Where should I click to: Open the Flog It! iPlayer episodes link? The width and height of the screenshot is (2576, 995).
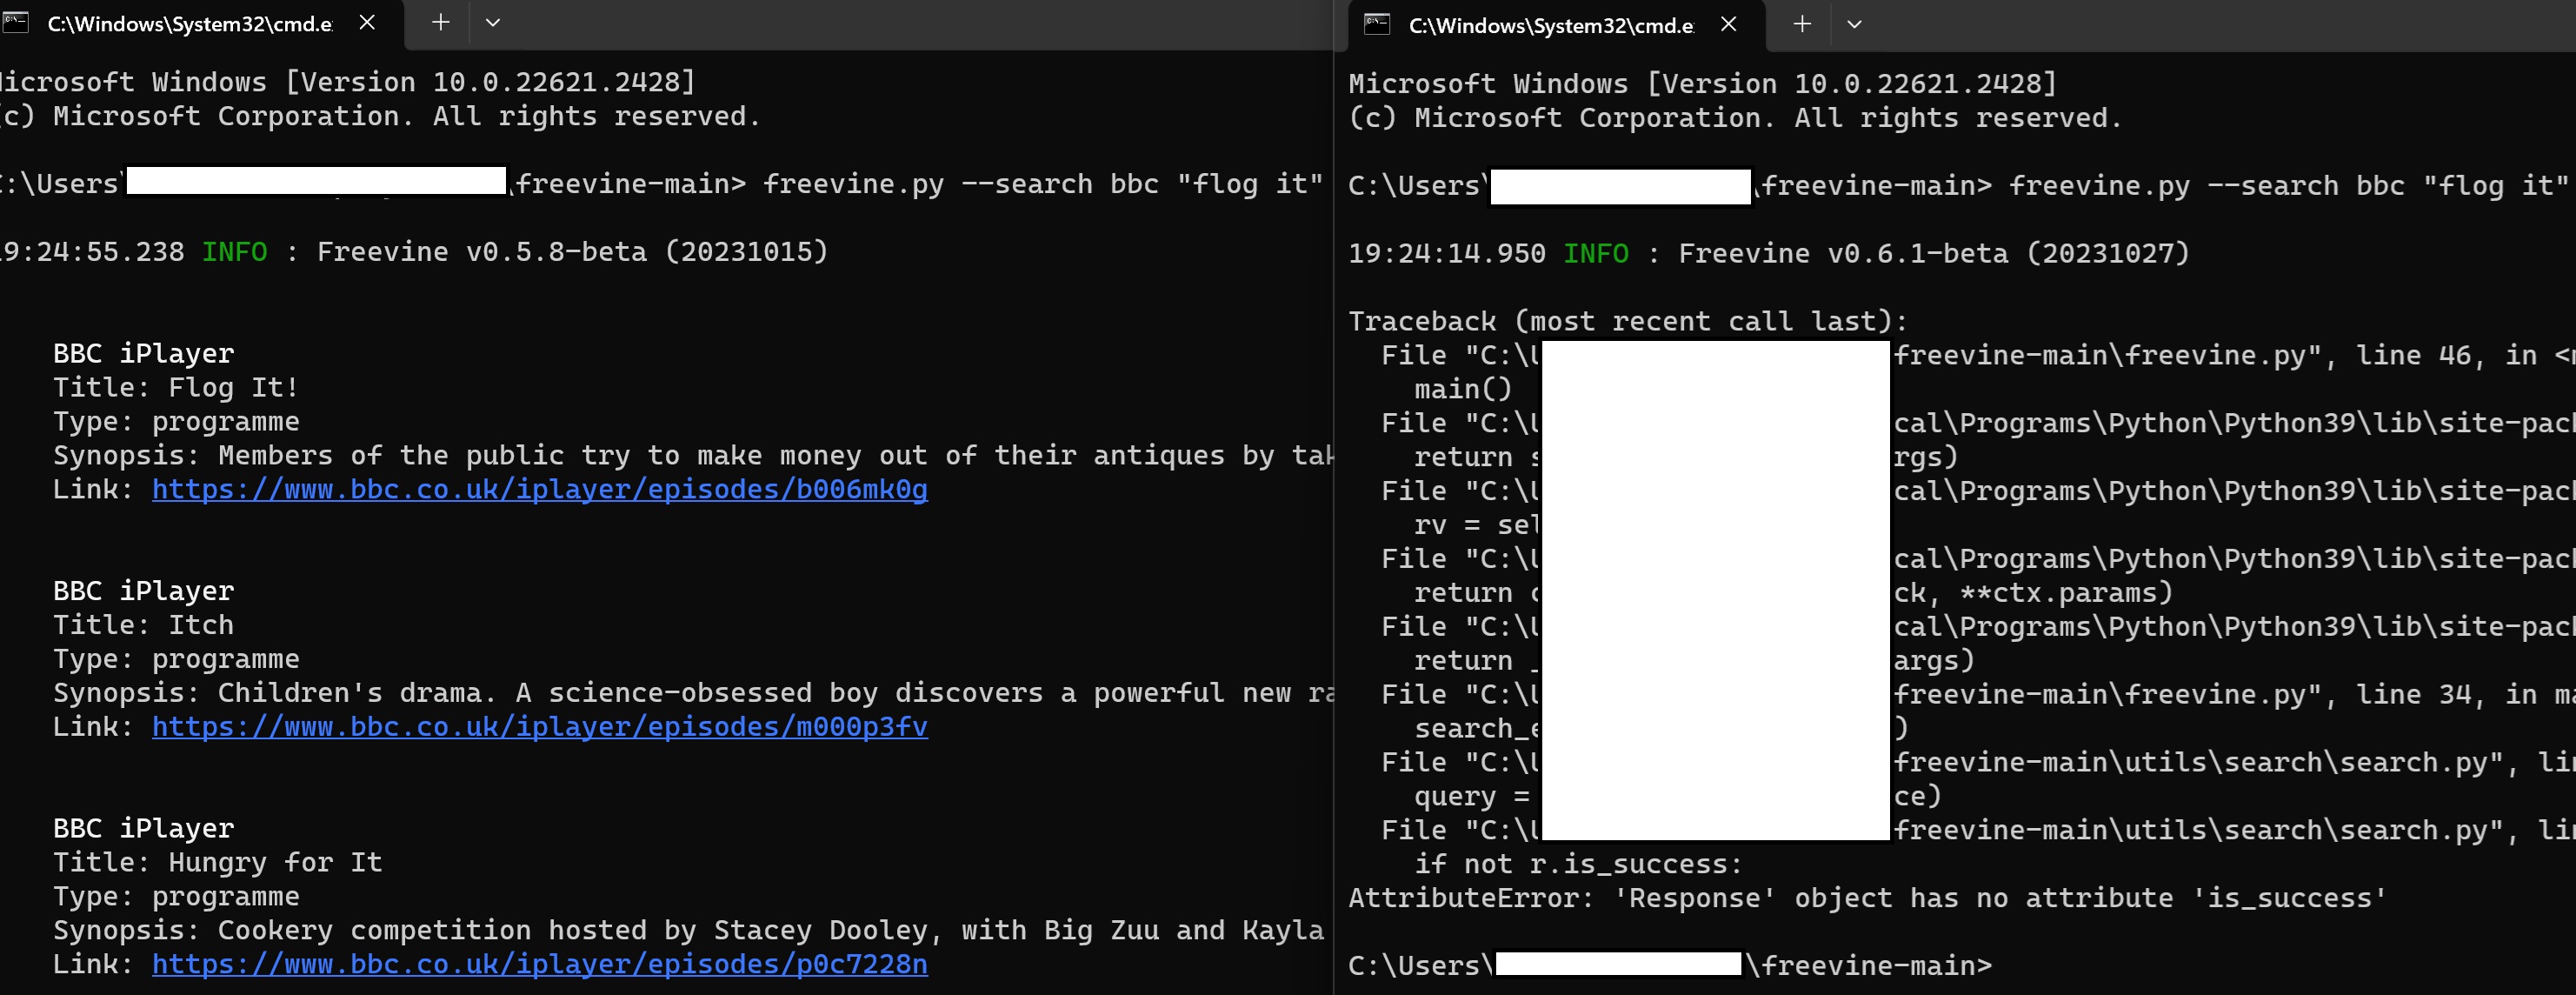539,489
